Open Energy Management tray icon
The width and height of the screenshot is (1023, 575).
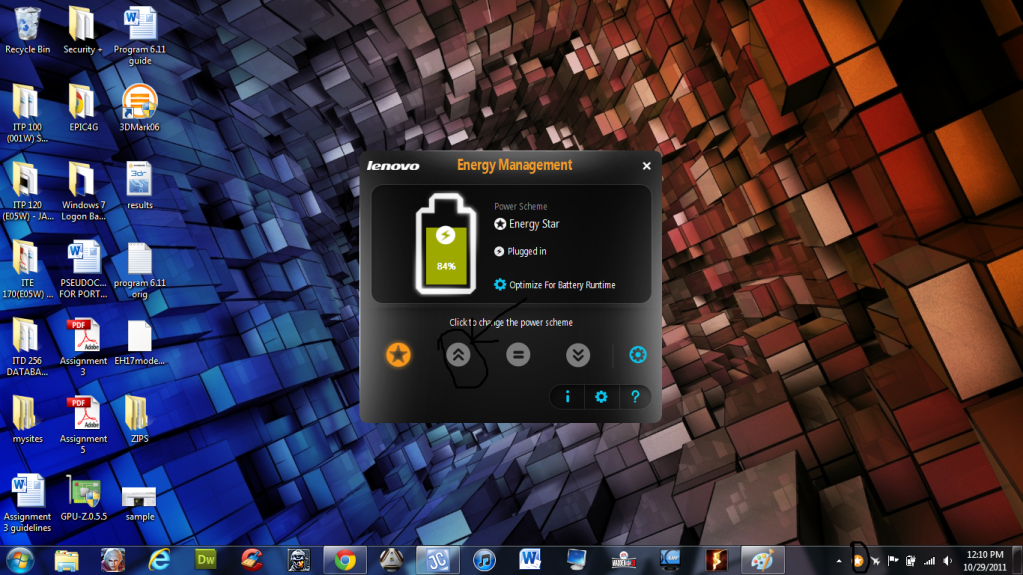click(x=859, y=561)
